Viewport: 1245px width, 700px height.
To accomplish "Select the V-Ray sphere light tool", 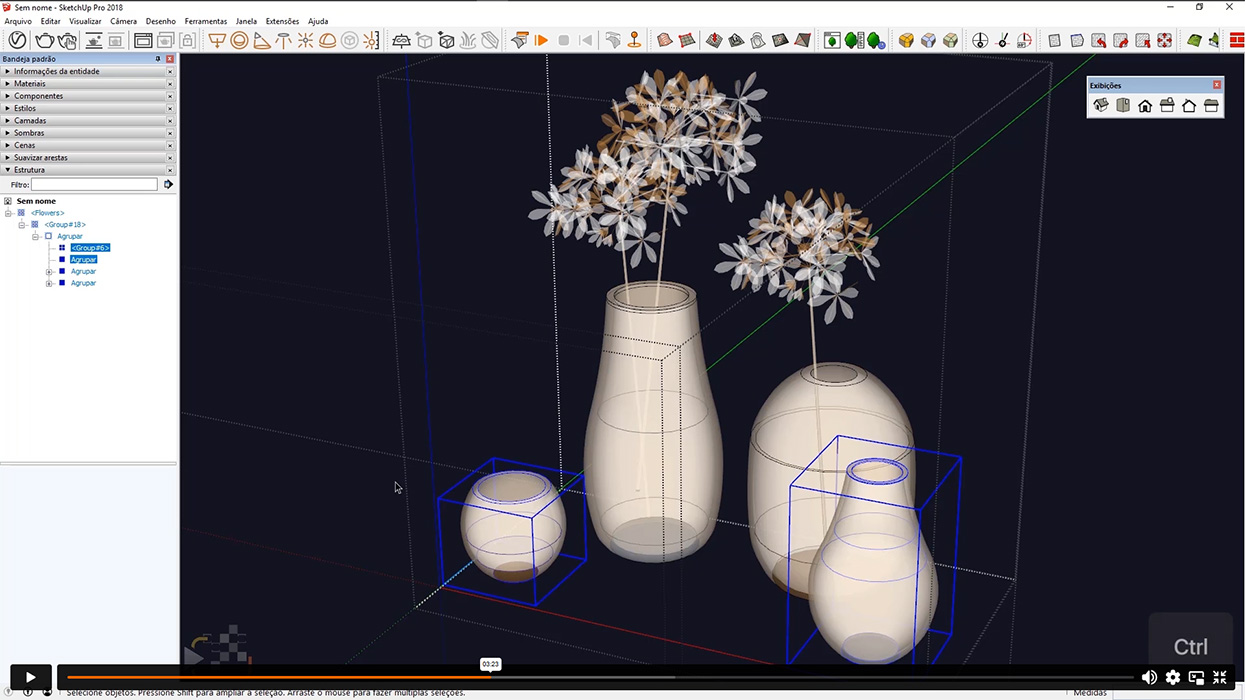I will click(239, 40).
